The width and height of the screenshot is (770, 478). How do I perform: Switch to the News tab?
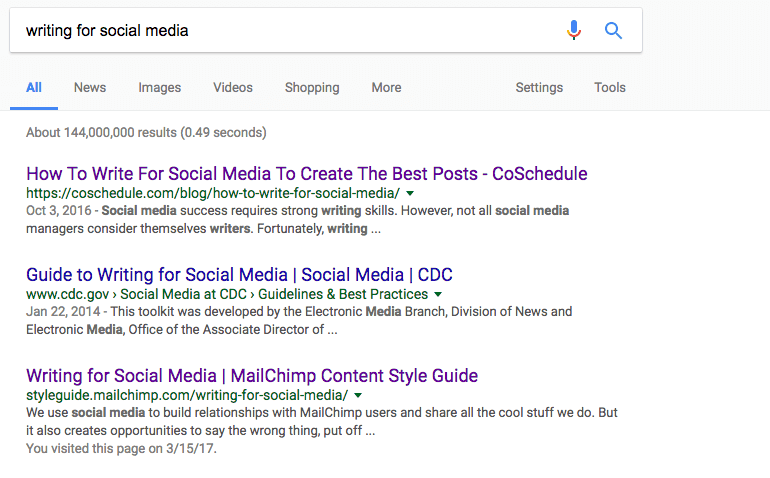point(90,87)
